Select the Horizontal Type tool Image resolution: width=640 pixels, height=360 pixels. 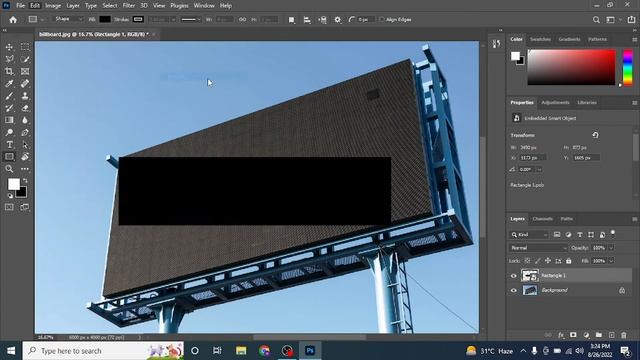(9, 144)
